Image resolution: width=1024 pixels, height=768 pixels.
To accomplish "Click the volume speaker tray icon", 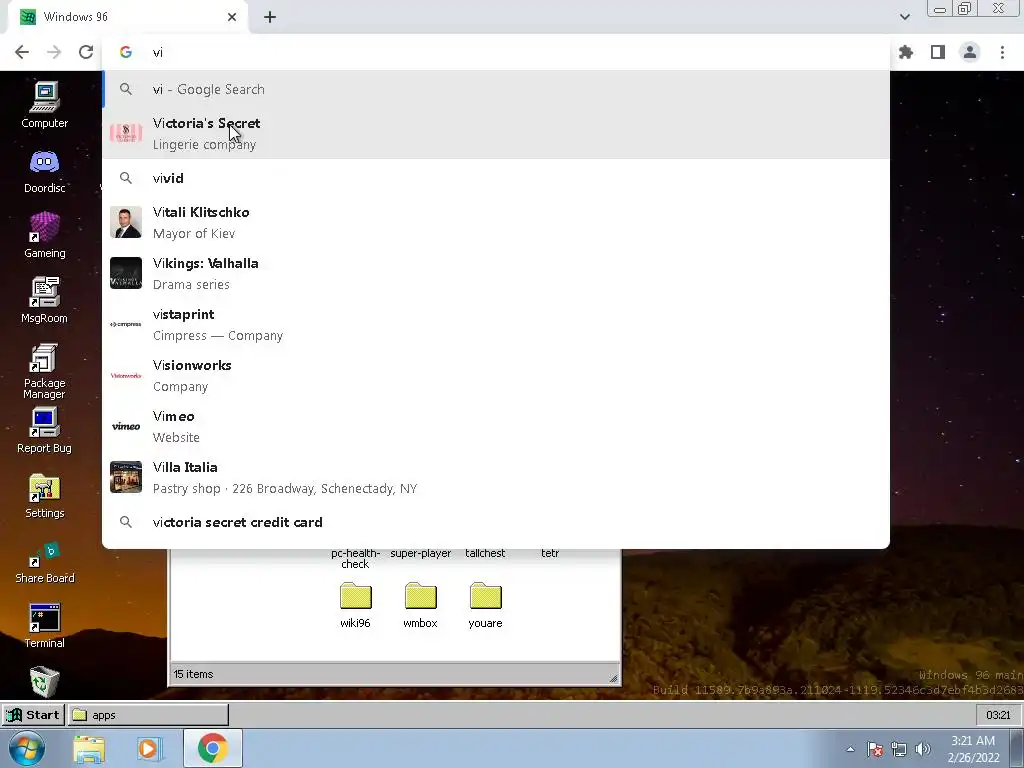I will pos(923,749).
